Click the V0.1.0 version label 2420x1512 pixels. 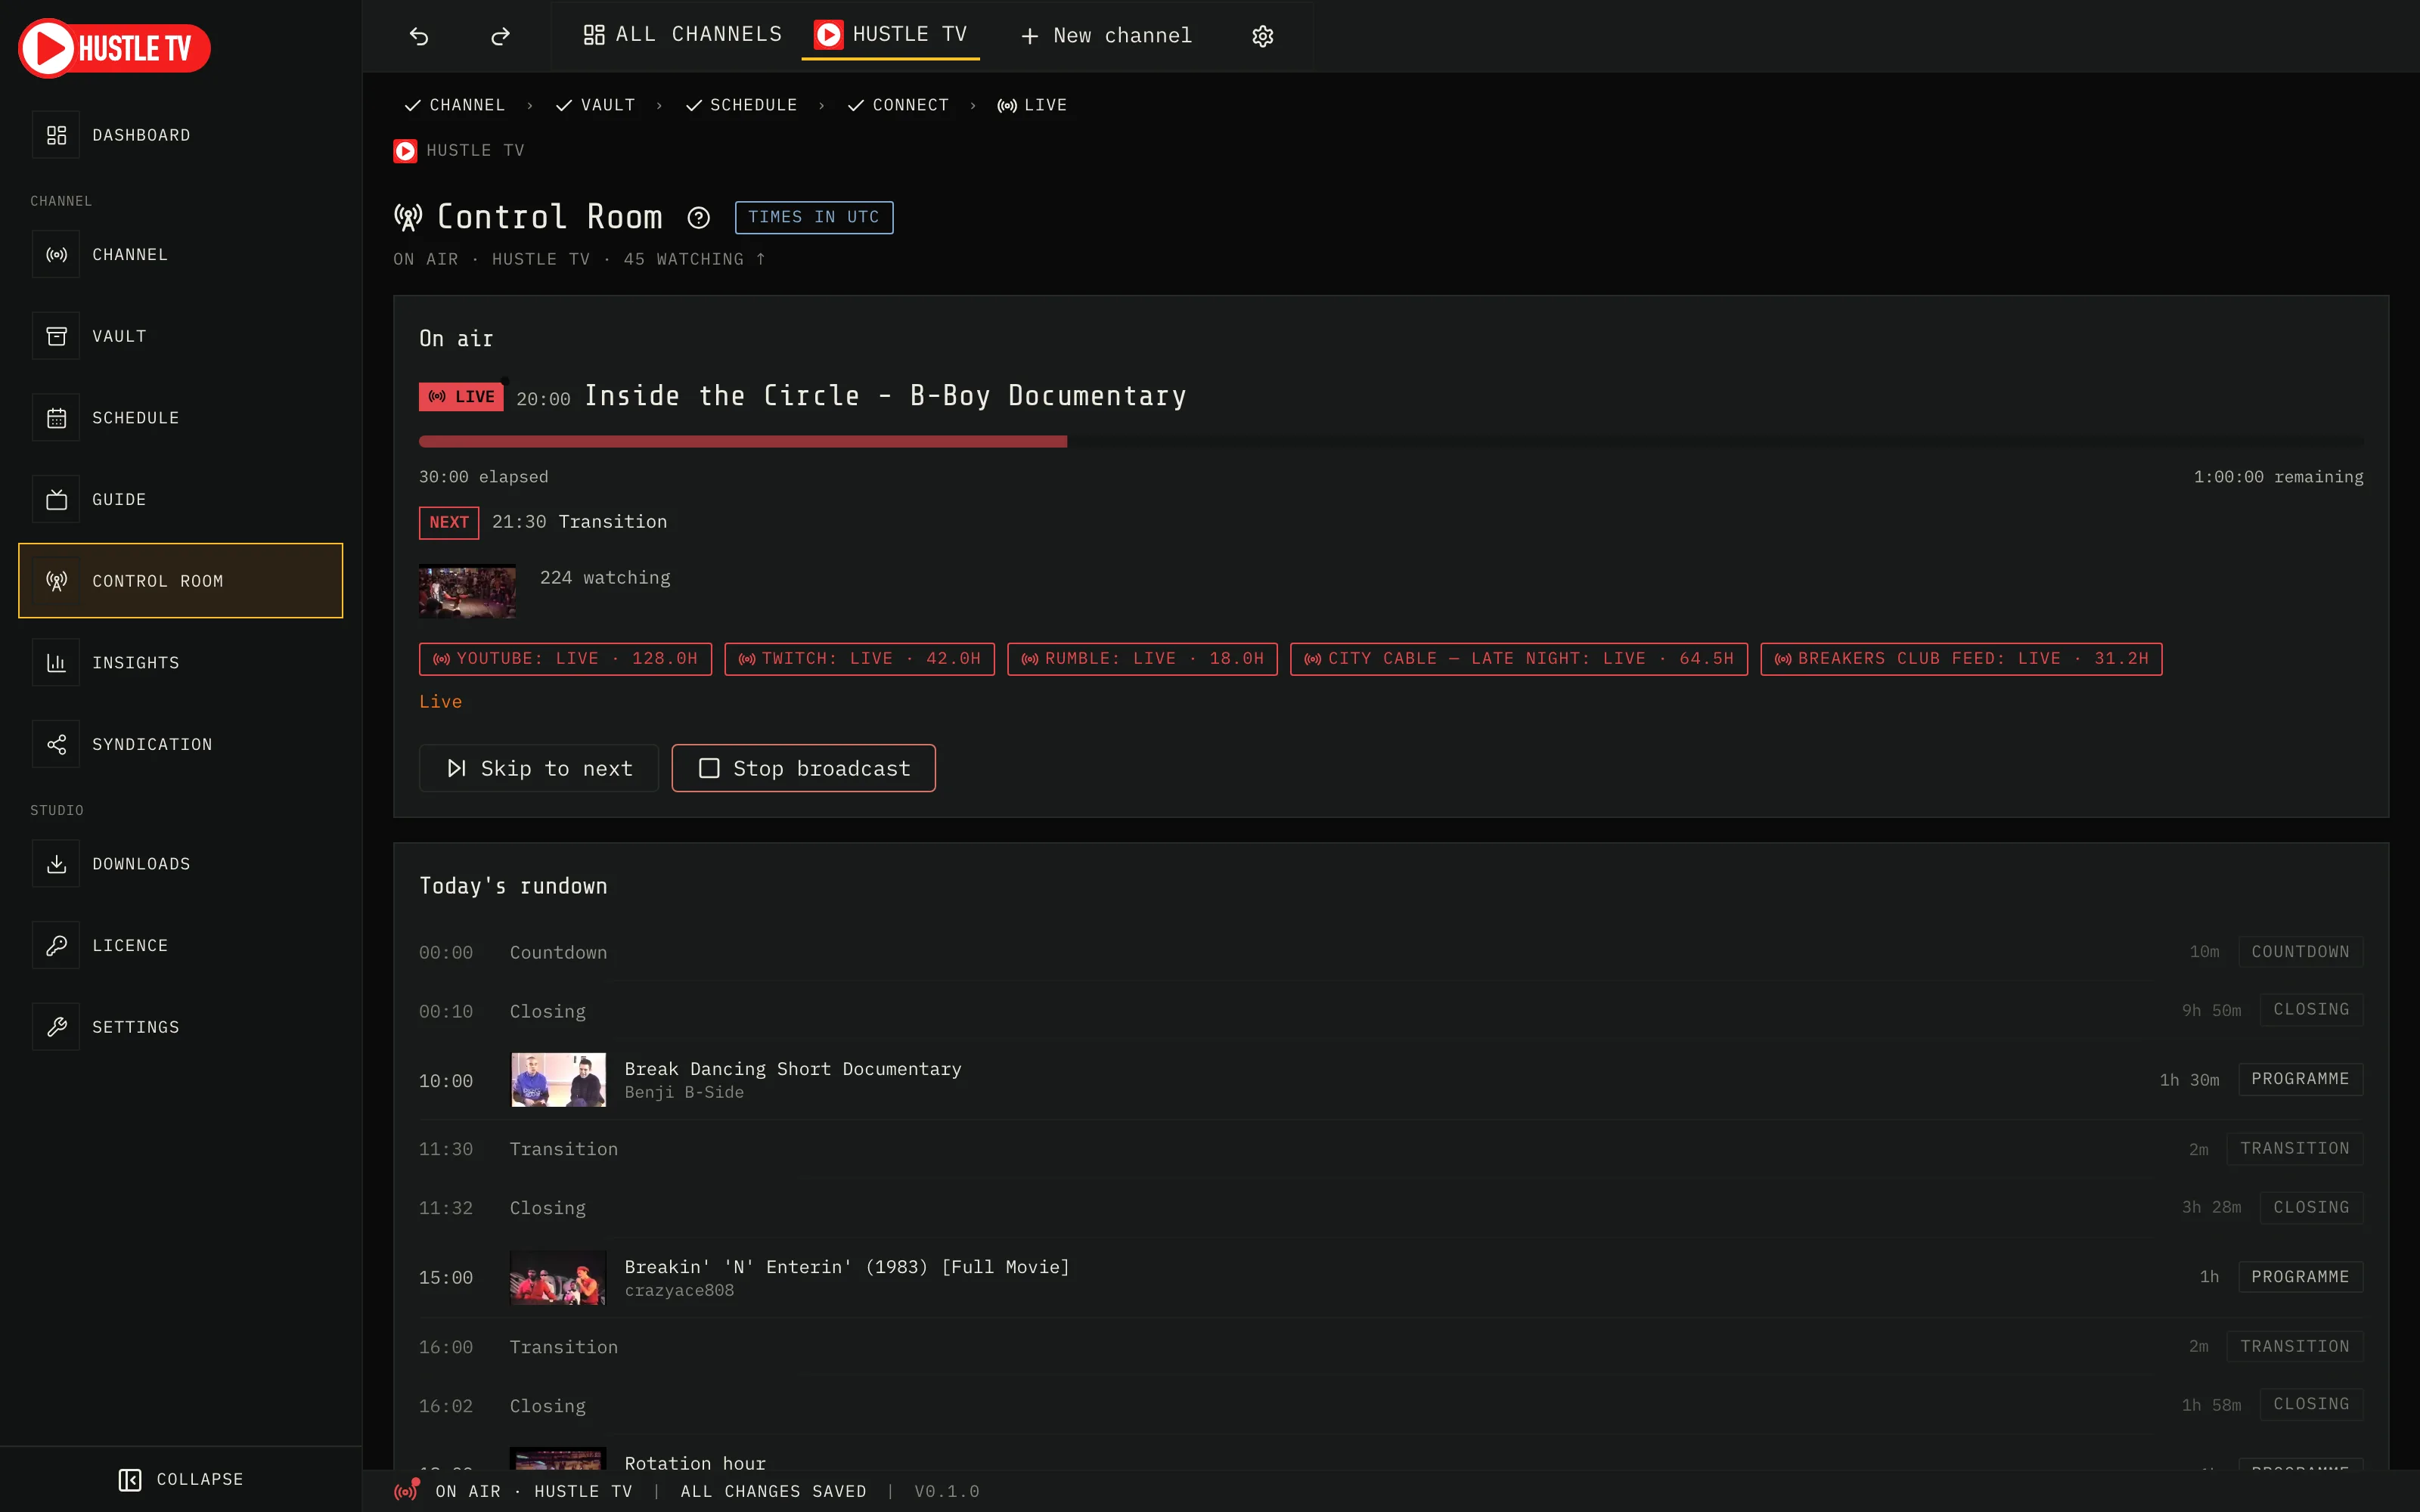point(946,1491)
